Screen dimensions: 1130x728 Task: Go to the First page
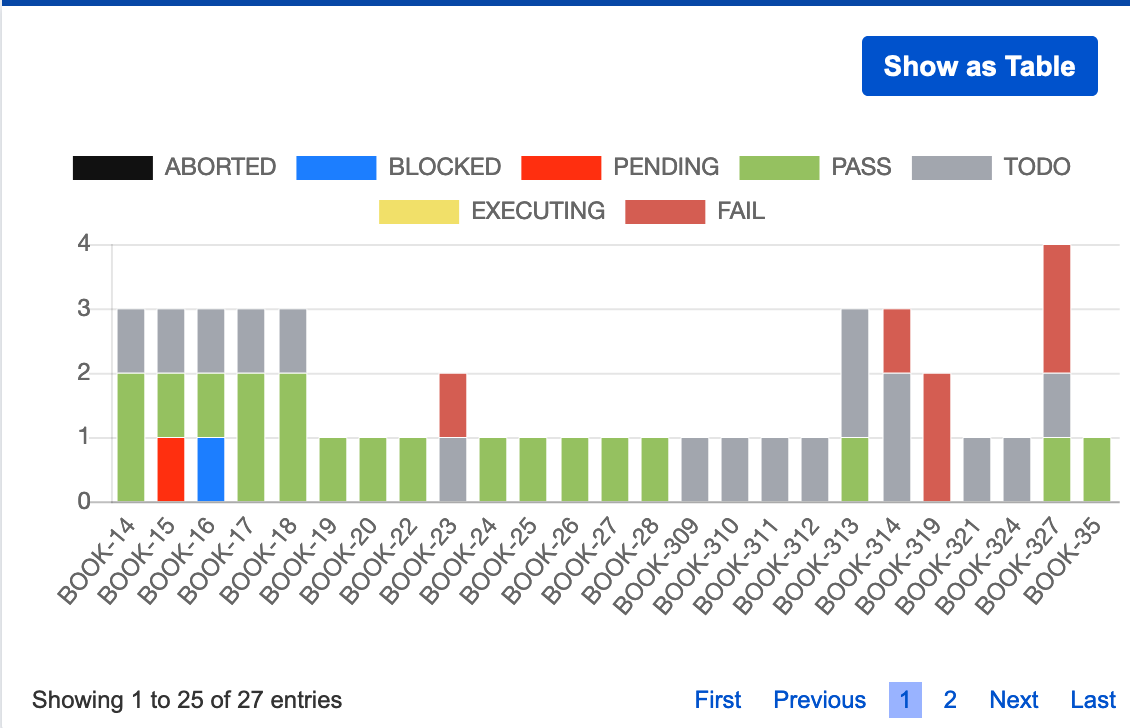pyautogui.click(x=718, y=700)
